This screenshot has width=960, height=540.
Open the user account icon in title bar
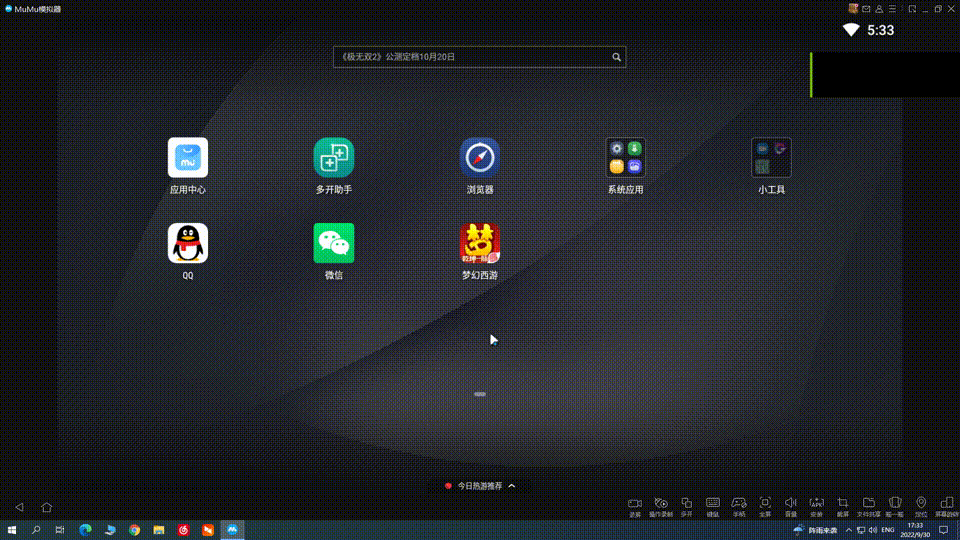pyautogui.click(x=879, y=9)
